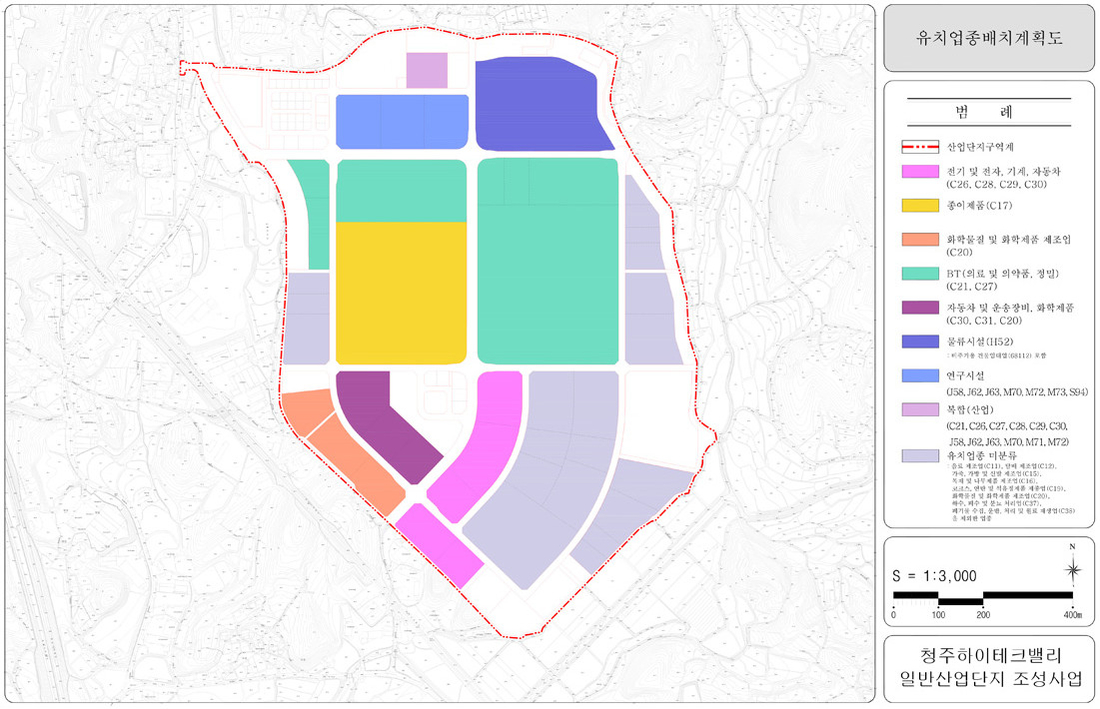Click the light blue 연구시설 legend swatch

coord(921,377)
